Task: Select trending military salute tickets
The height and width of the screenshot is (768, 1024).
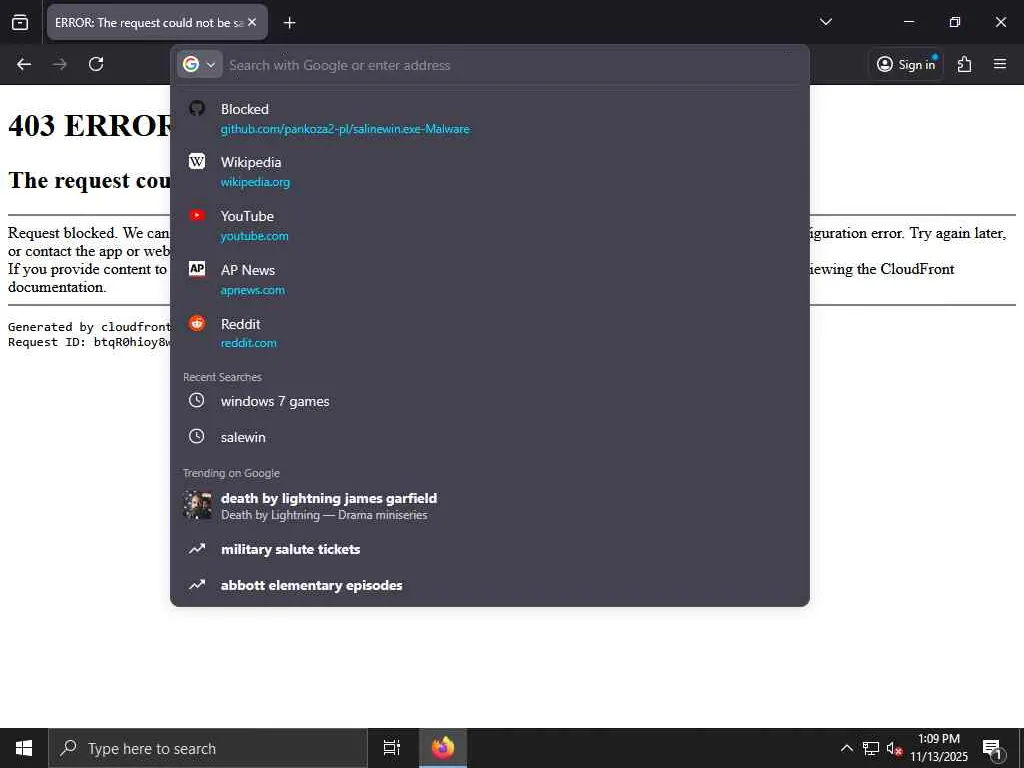Action: pos(490,549)
